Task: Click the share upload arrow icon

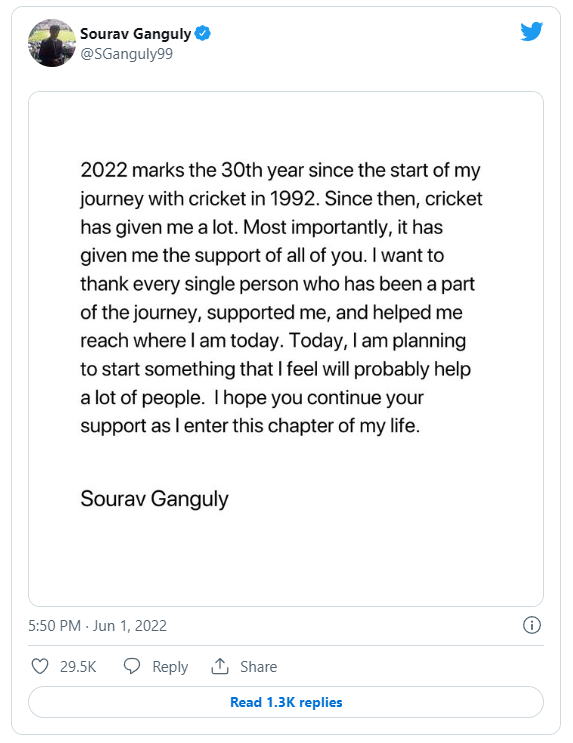Action: pyautogui.click(x=220, y=666)
